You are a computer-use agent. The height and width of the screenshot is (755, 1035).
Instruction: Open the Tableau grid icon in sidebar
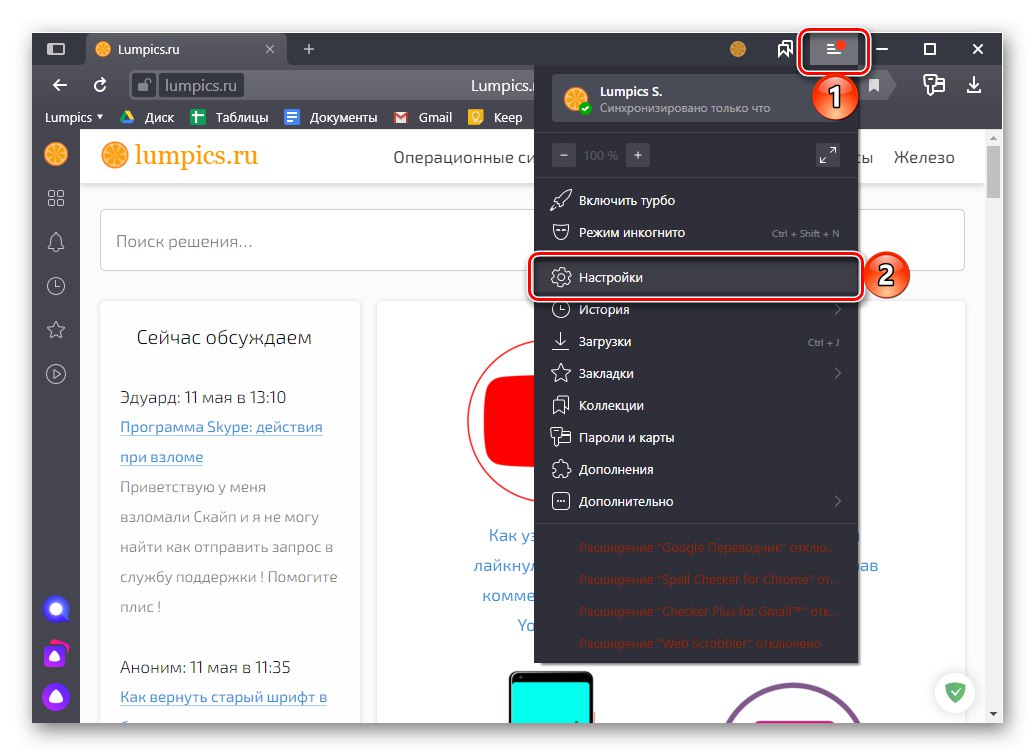56,198
